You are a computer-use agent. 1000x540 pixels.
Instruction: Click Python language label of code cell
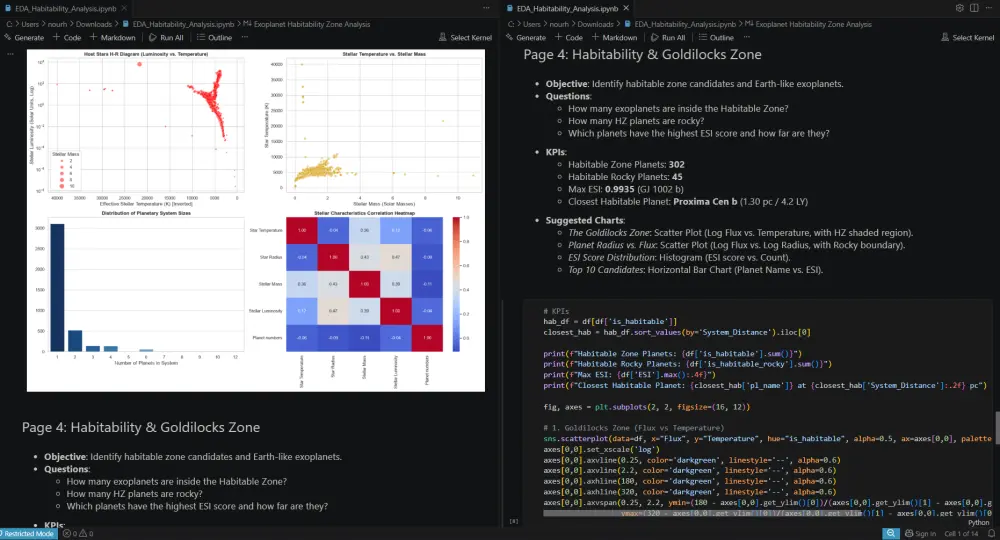[x=979, y=523]
